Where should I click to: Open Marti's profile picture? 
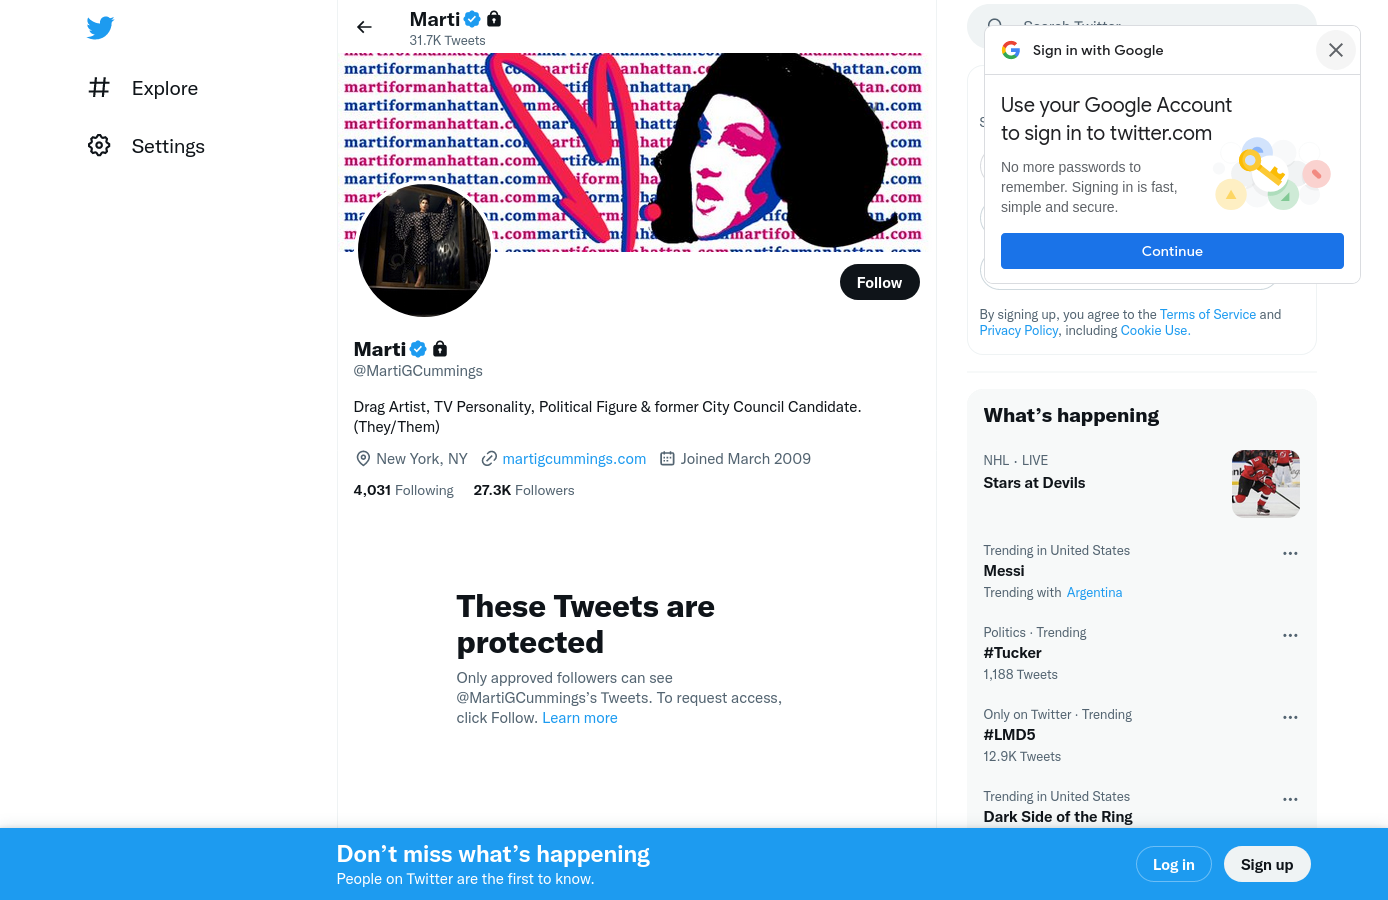pos(424,250)
